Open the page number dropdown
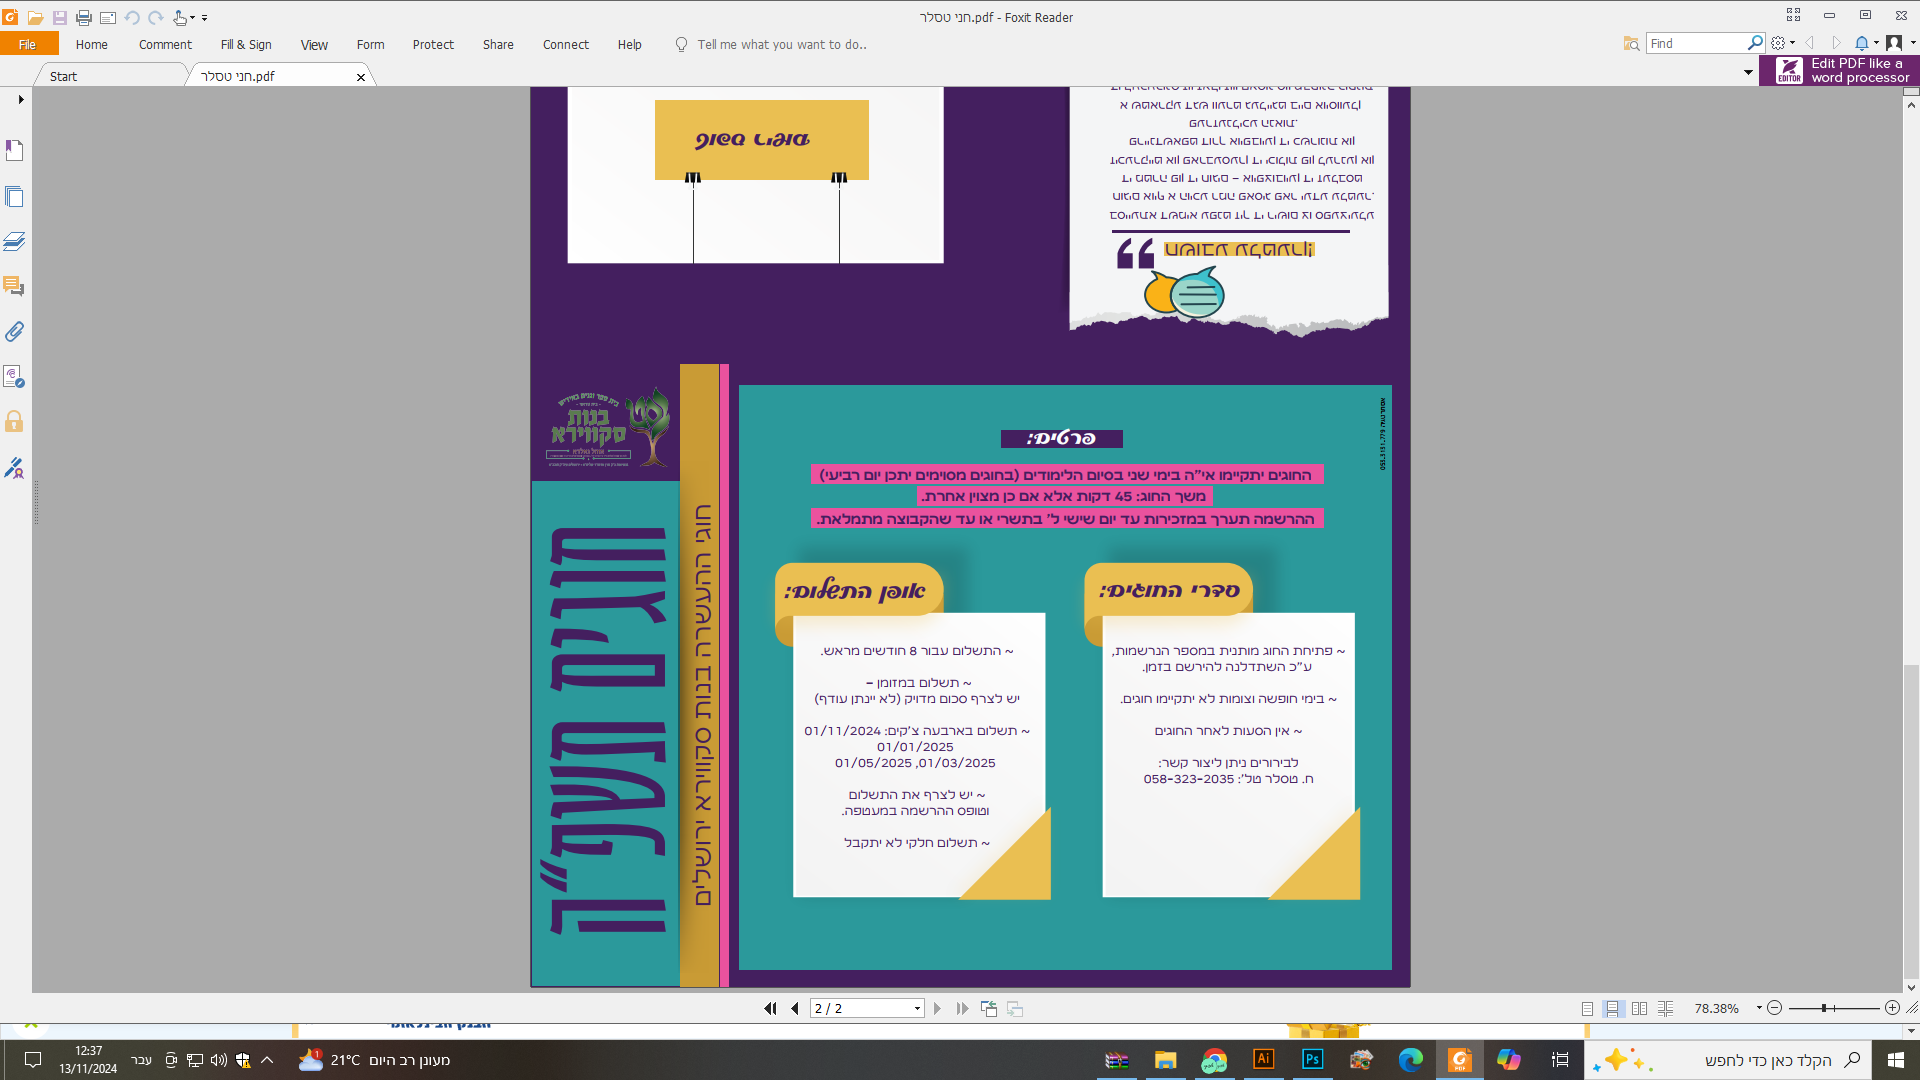 (x=917, y=1008)
